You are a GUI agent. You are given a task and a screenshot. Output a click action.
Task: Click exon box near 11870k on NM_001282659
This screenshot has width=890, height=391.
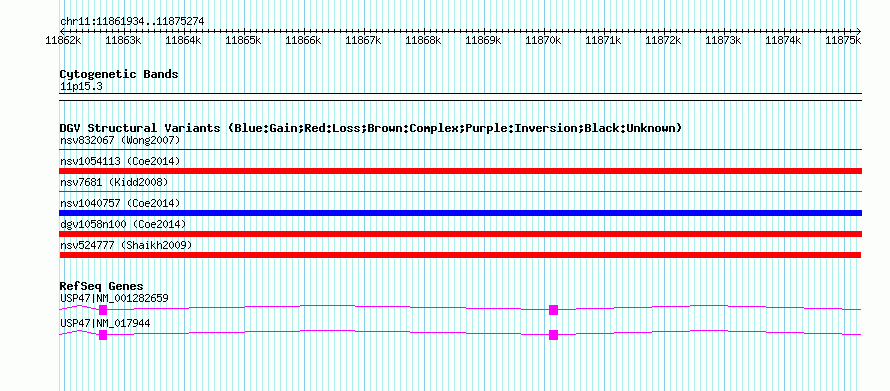tap(553, 310)
